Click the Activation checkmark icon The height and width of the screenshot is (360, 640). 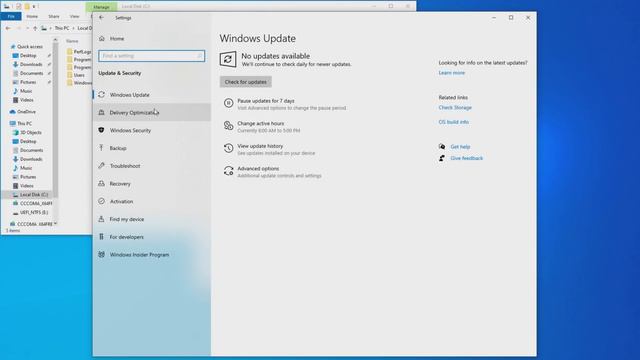coord(101,201)
